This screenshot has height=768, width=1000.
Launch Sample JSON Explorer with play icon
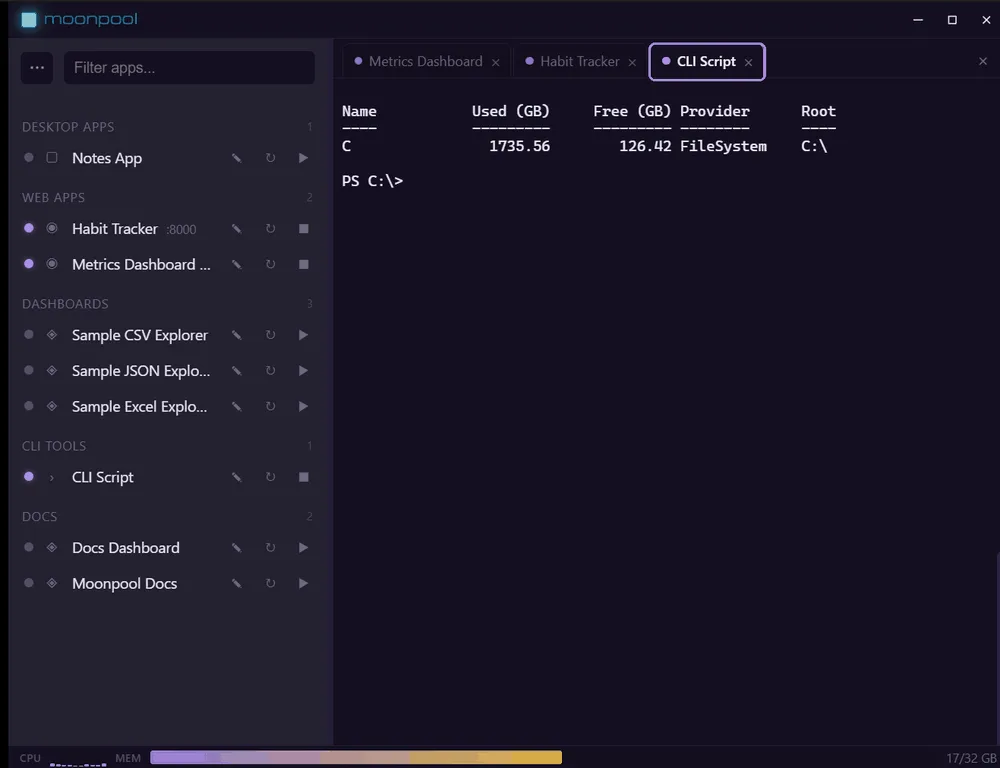(304, 371)
